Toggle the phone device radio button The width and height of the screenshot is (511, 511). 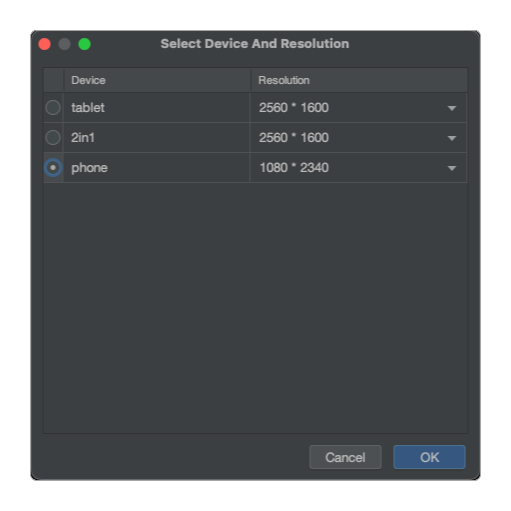(53, 168)
